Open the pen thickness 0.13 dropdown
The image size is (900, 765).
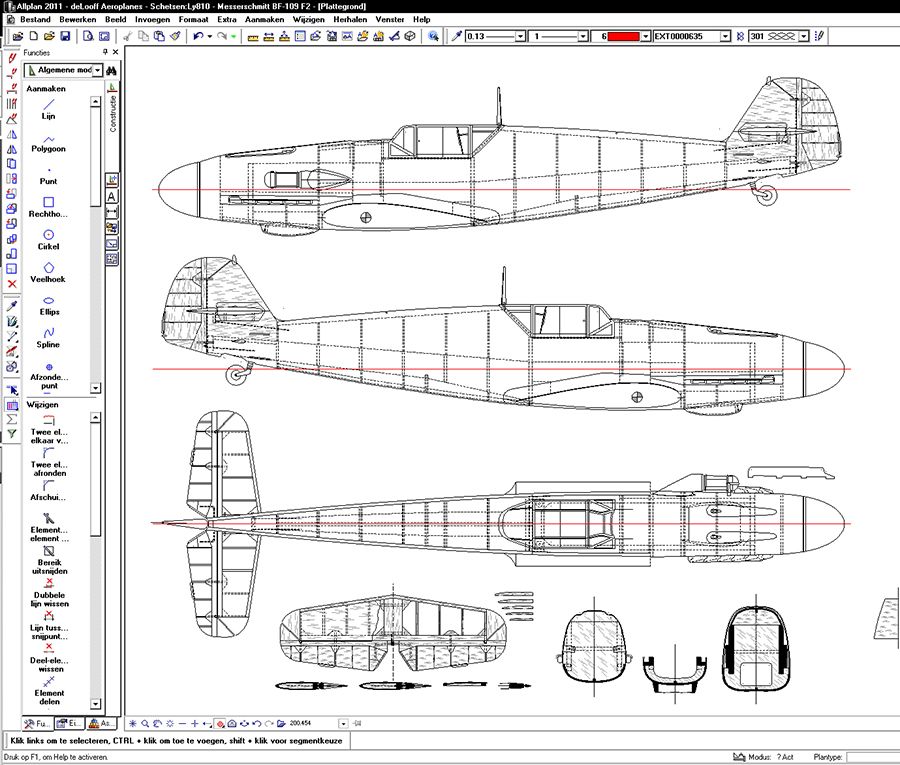click(520, 36)
